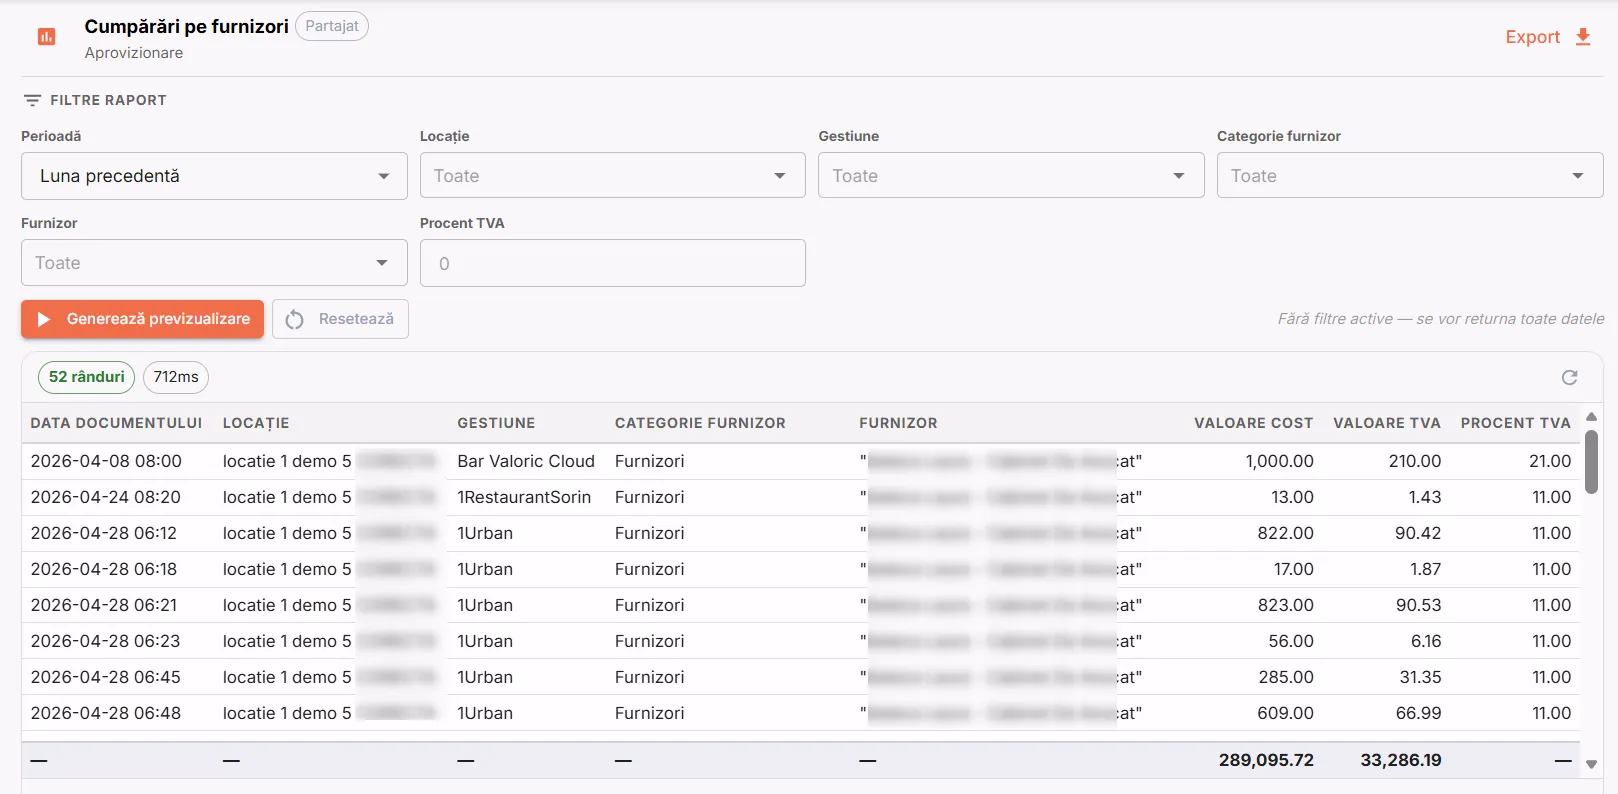Select the date cell 2026-04-28 06:12
The image size is (1618, 794).
104,533
